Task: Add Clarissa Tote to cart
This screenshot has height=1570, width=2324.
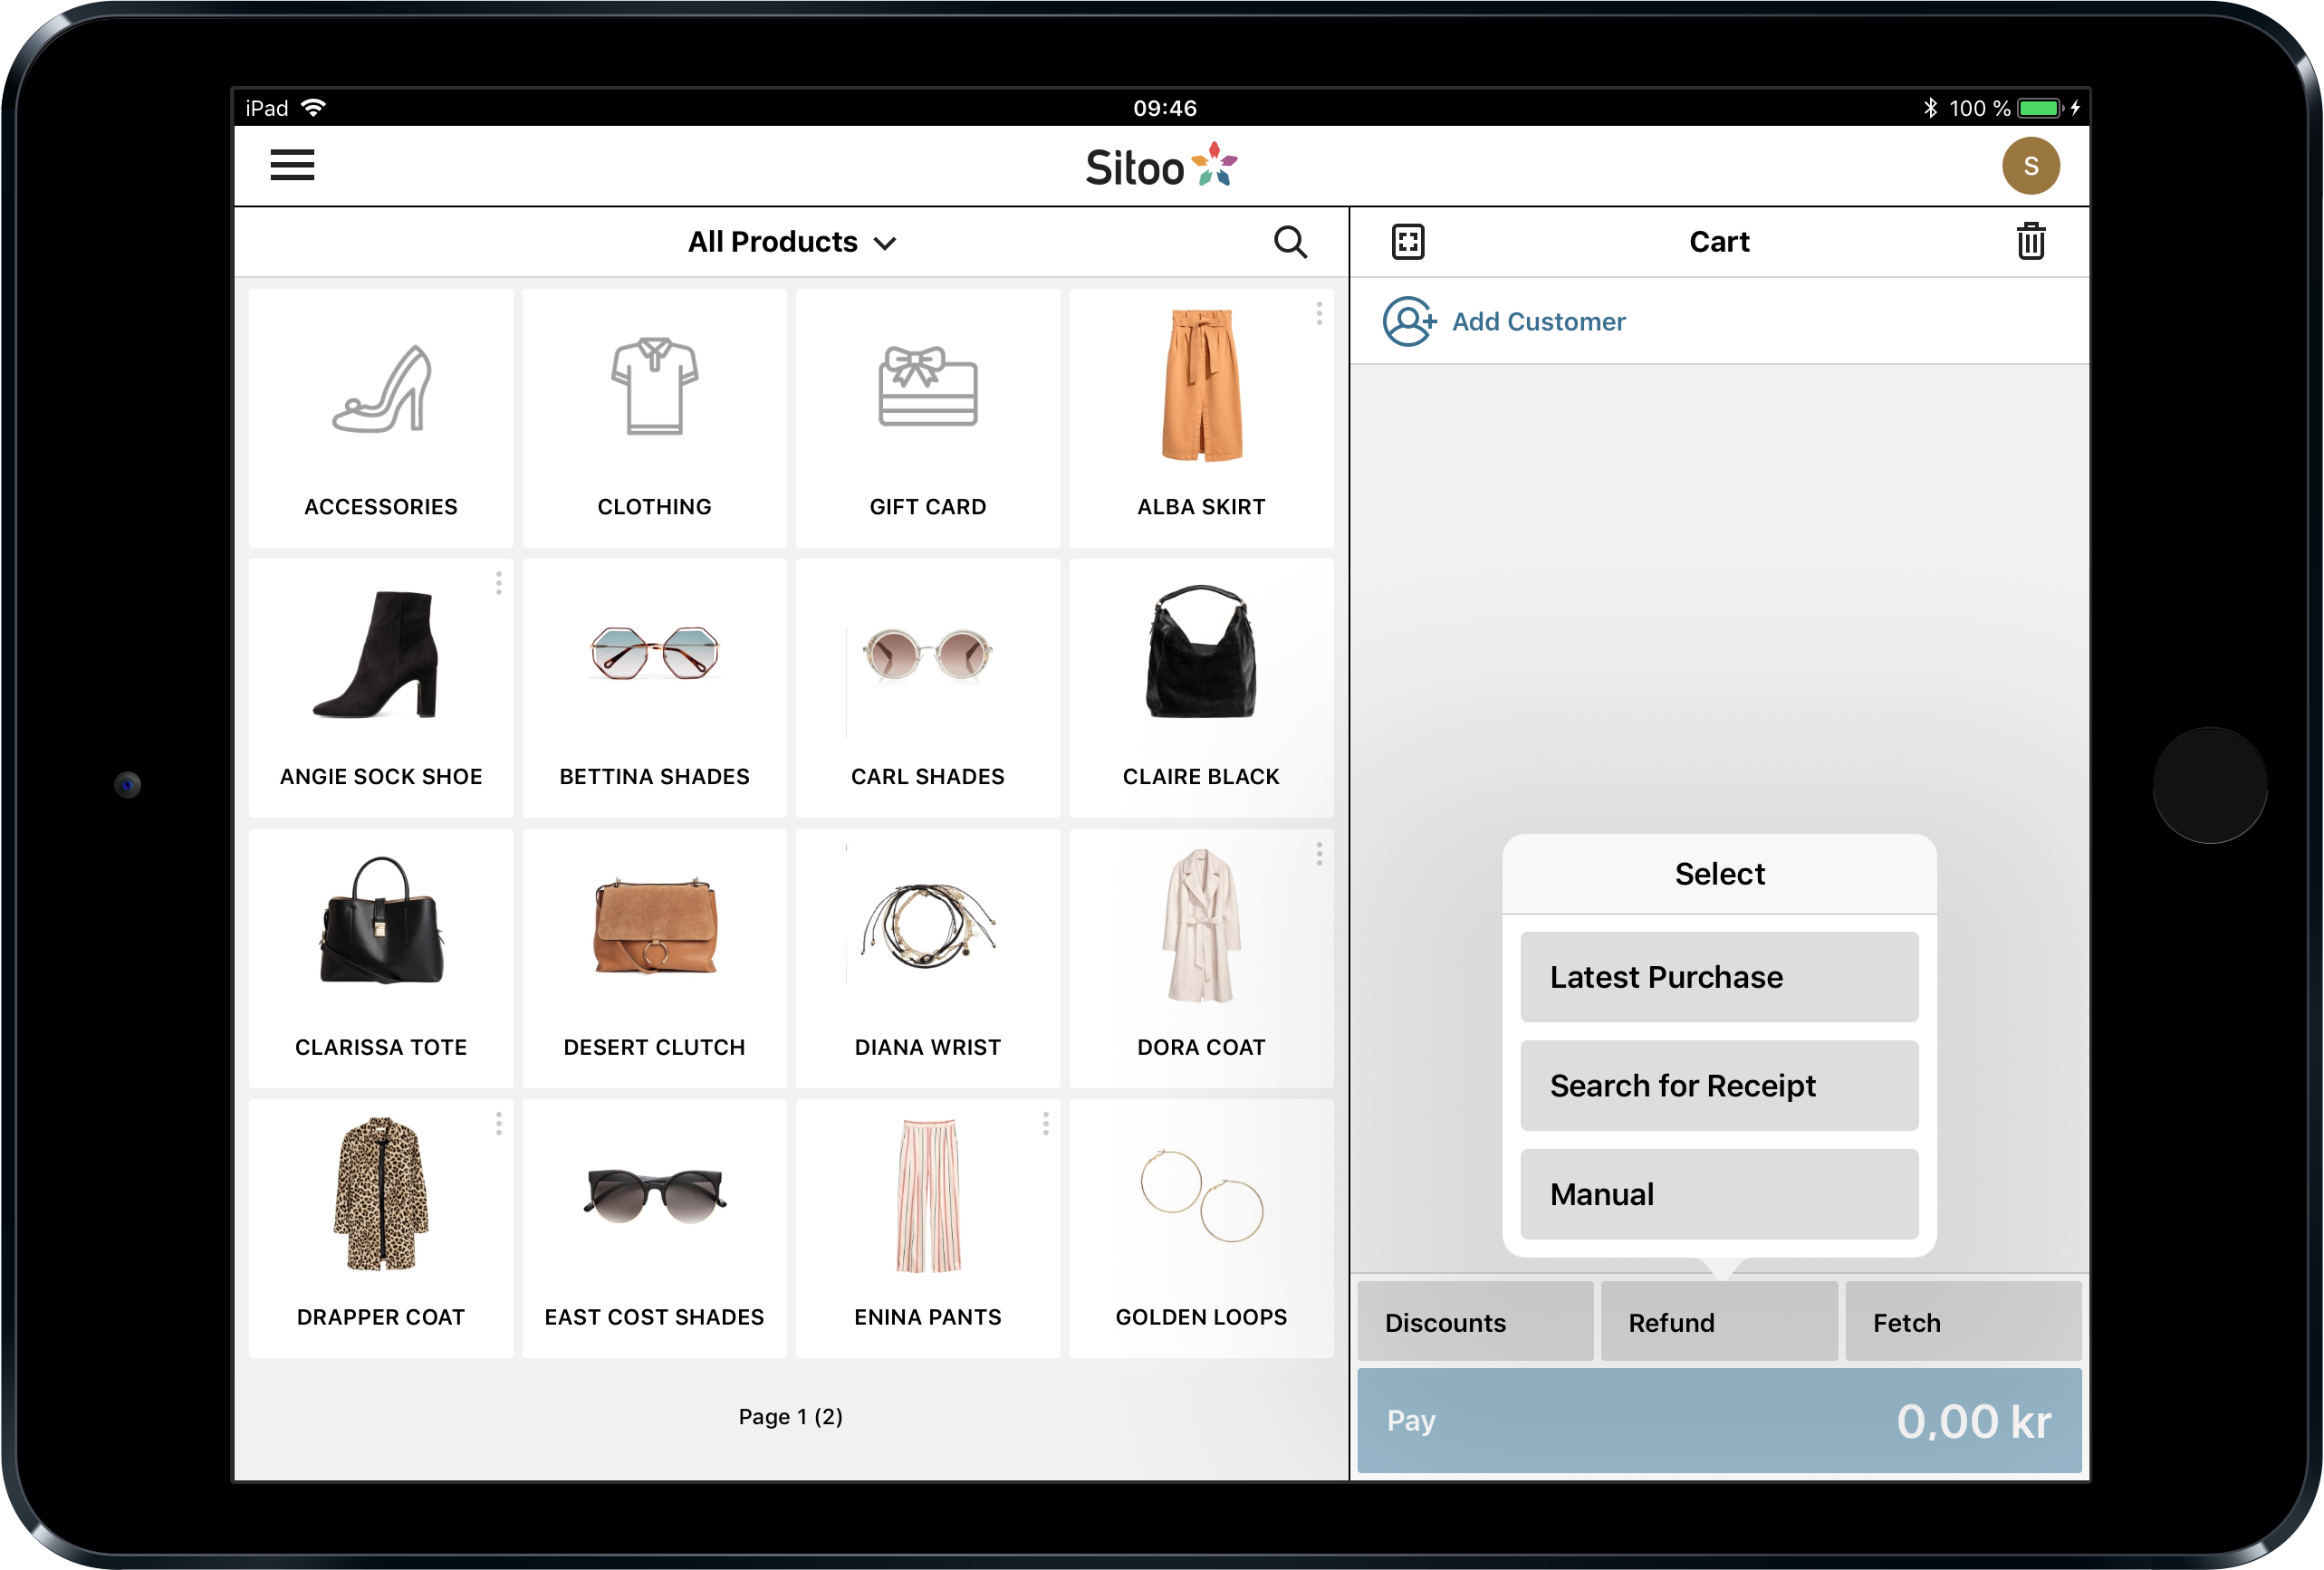Action: tap(381, 959)
